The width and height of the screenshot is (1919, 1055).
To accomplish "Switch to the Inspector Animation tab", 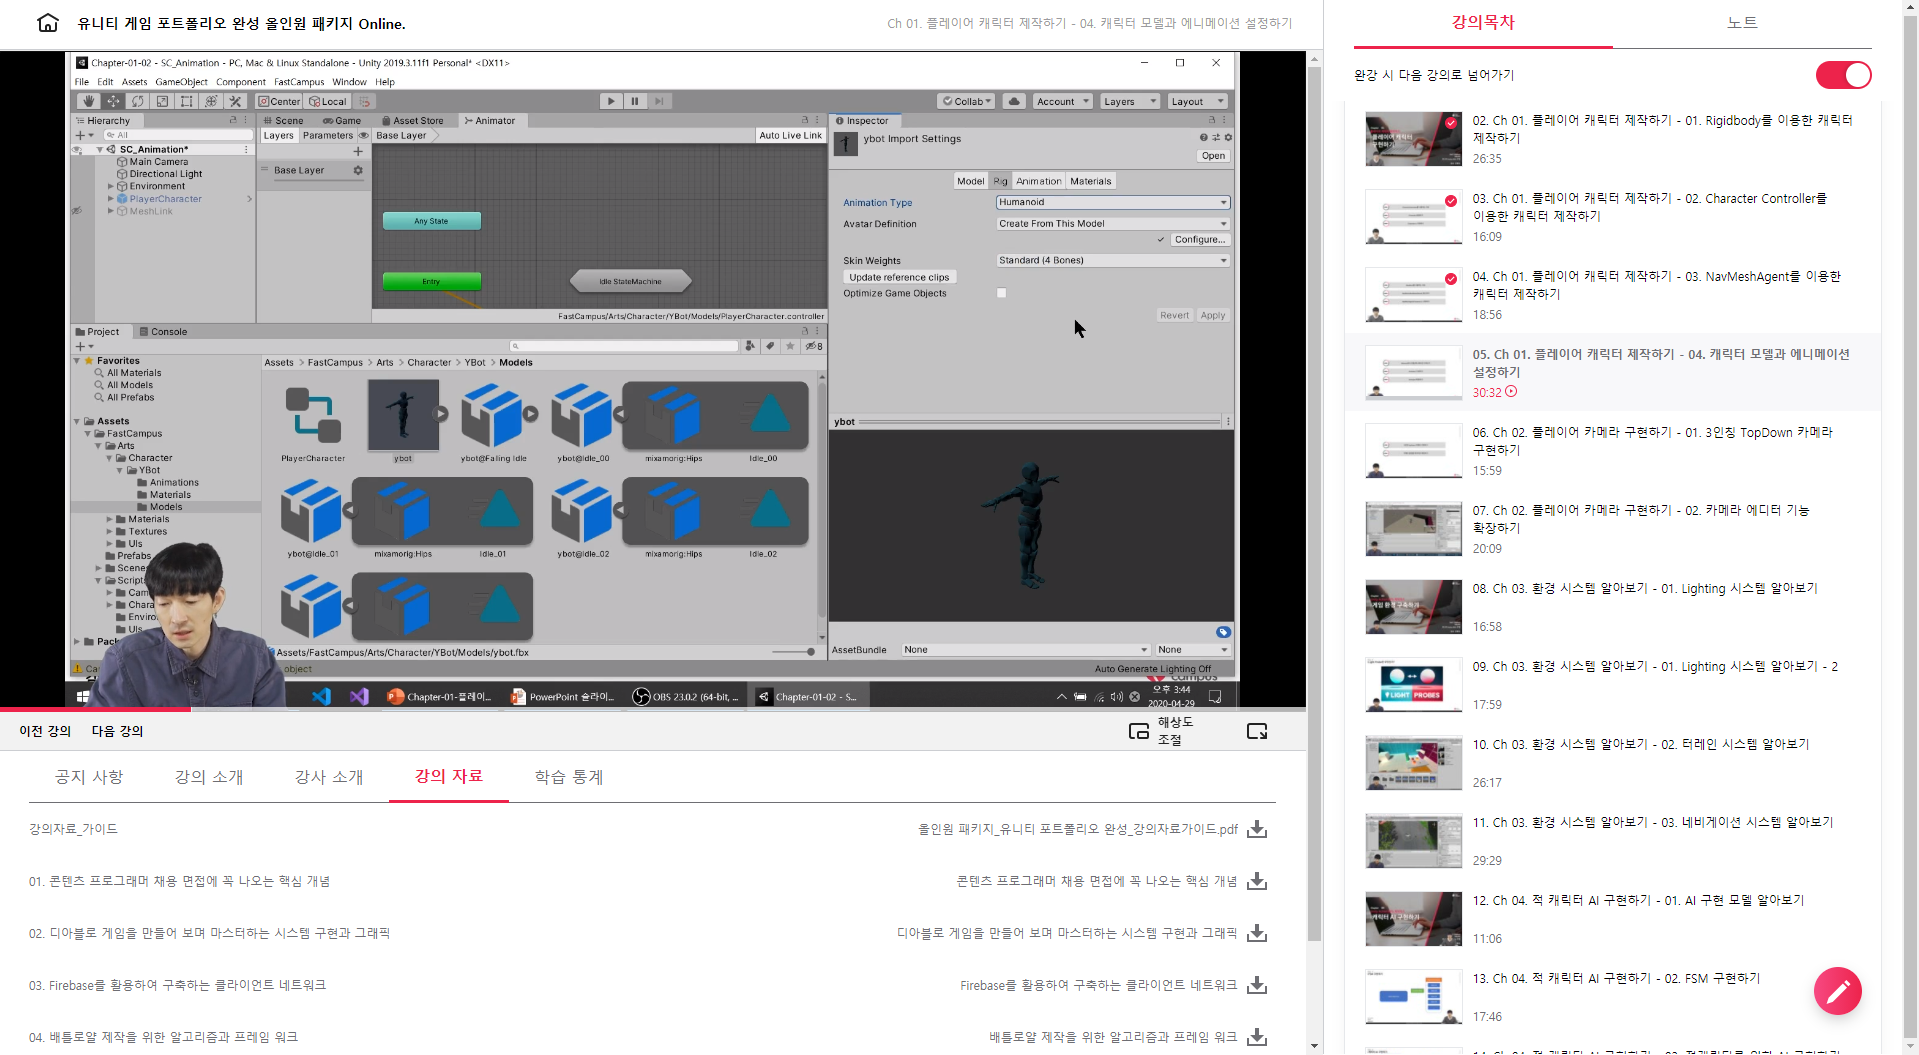I will pyautogui.click(x=1038, y=181).
